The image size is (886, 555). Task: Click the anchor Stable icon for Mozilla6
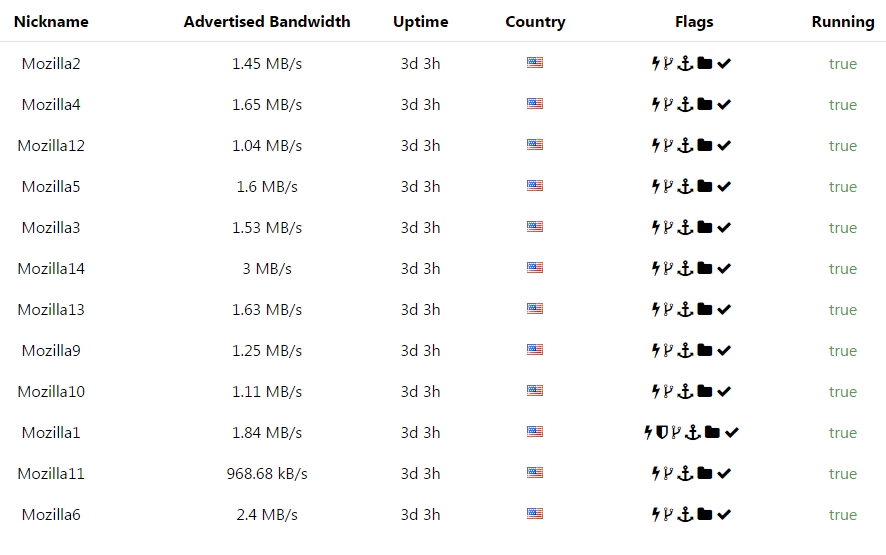point(685,514)
